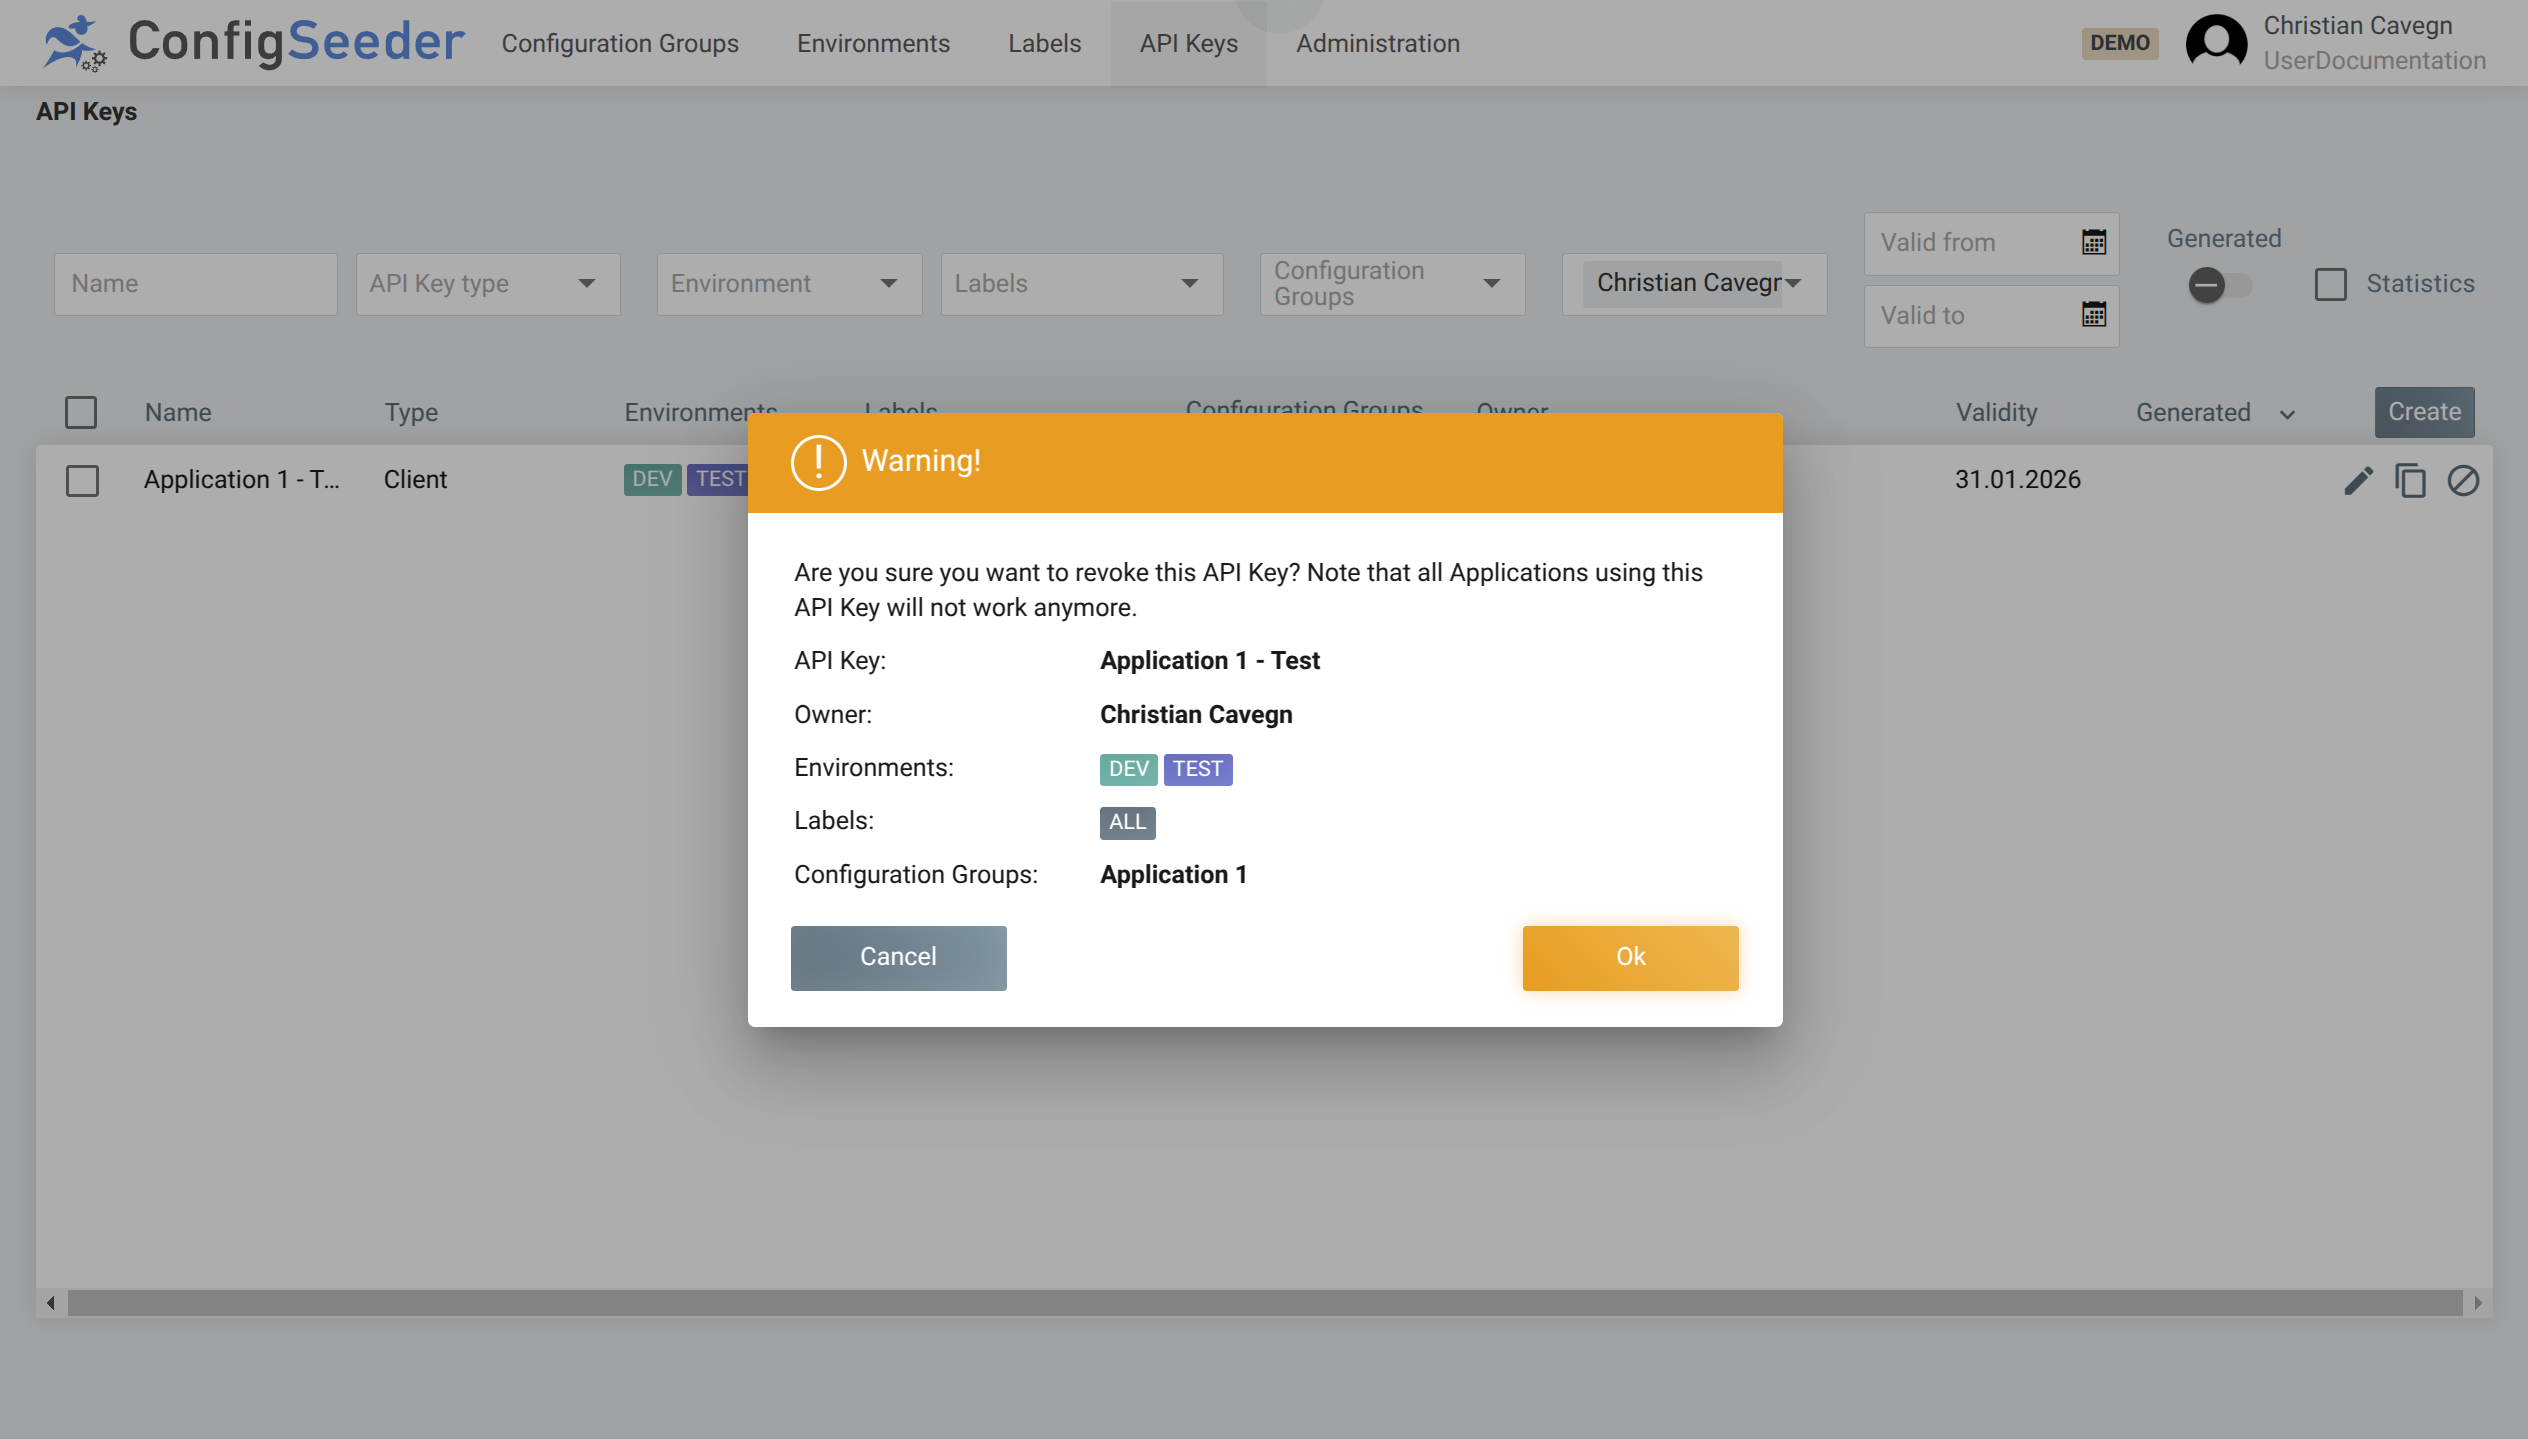Expand the Environment filter dropdown
The height and width of the screenshot is (1439, 2528).
pos(788,284)
